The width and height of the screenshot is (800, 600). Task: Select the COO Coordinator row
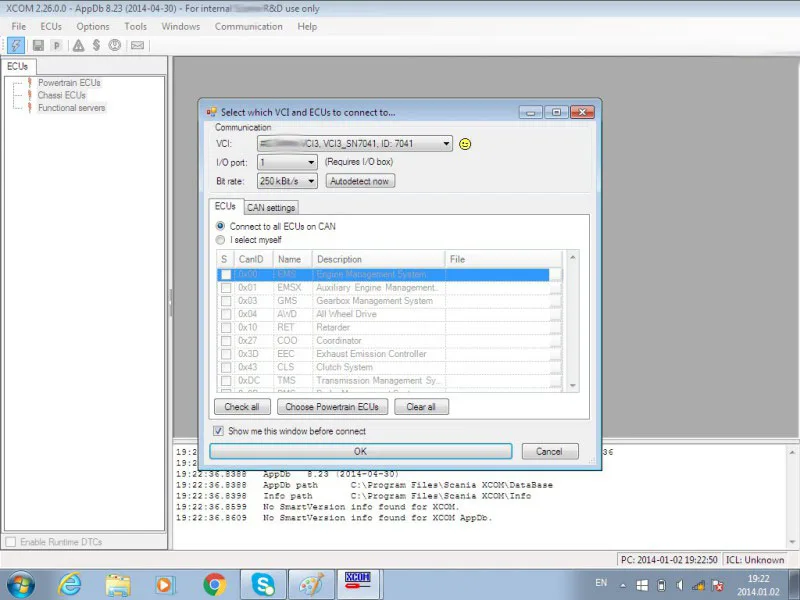[x=389, y=341]
